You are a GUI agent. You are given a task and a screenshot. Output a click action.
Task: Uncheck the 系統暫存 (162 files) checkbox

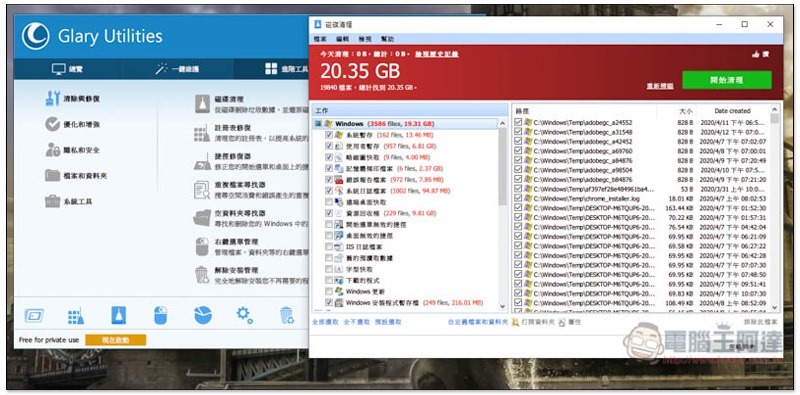pyautogui.click(x=329, y=135)
